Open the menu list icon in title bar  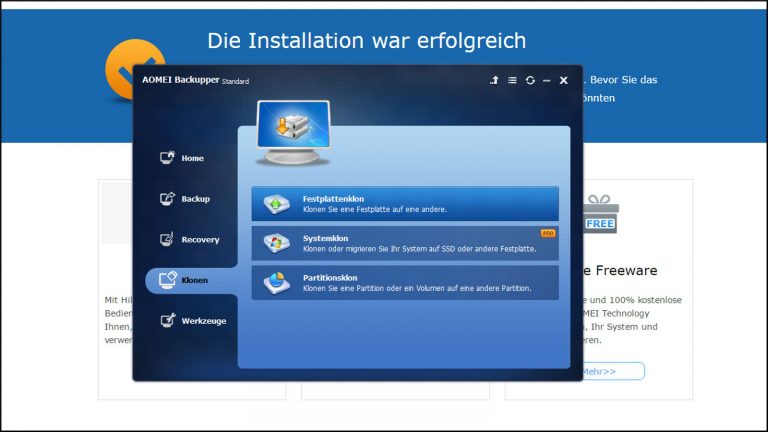[x=512, y=80]
